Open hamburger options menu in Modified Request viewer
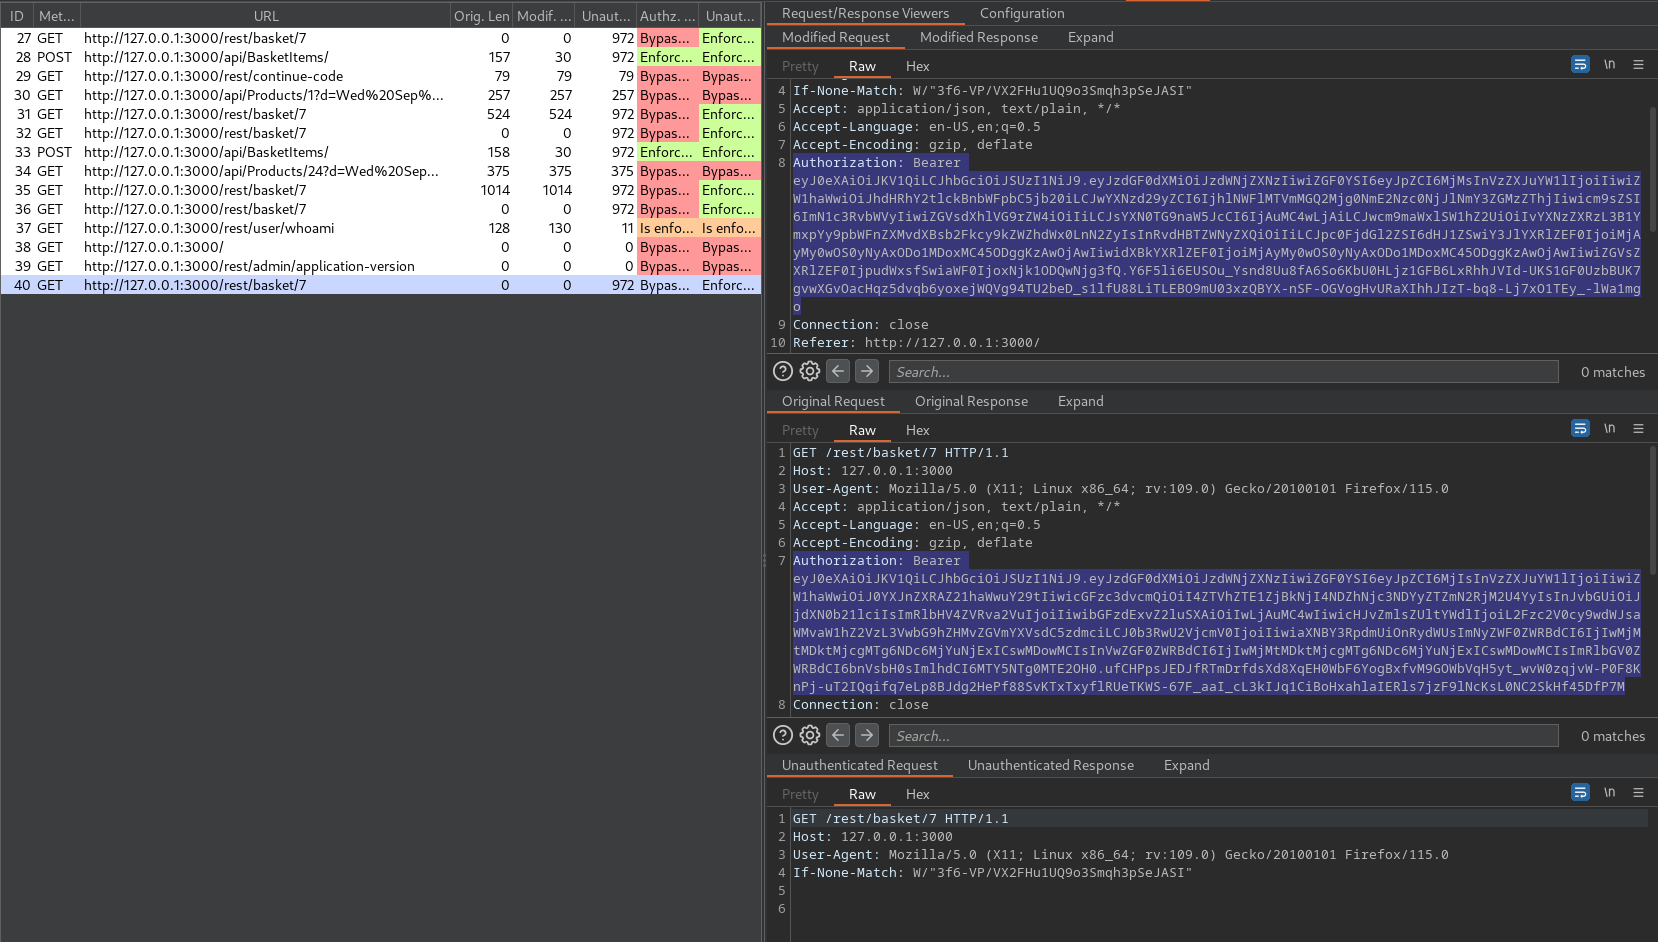1658x942 pixels. coord(1638,65)
